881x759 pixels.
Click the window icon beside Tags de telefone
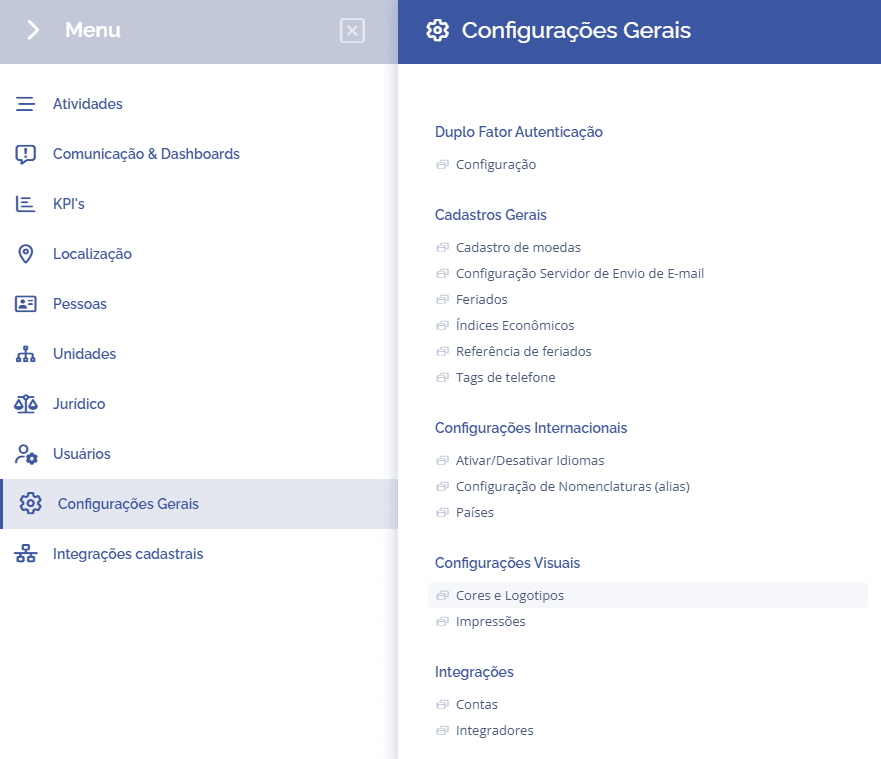pos(443,378)
